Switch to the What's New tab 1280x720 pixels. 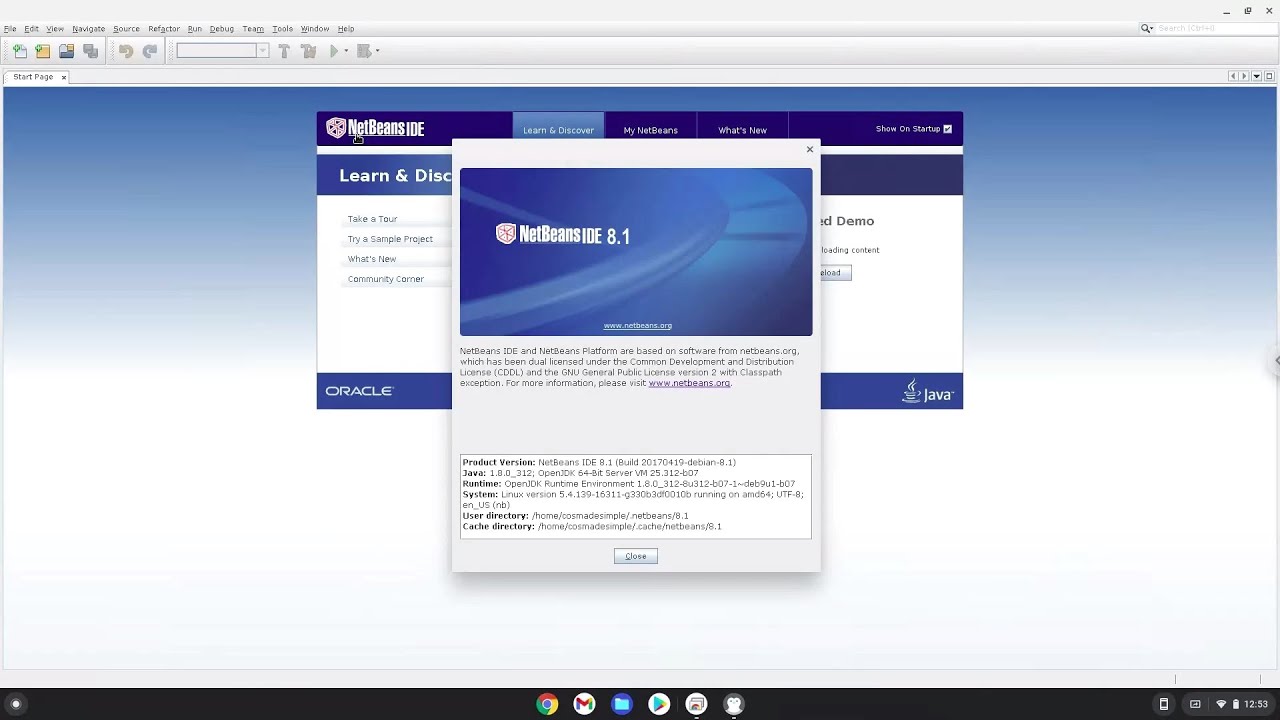point(742,130)
